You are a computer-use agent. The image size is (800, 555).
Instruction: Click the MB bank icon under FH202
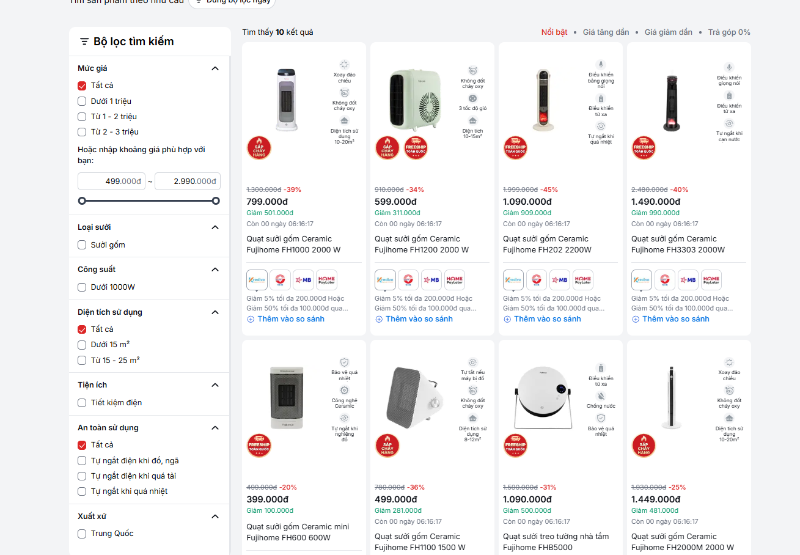560,280
